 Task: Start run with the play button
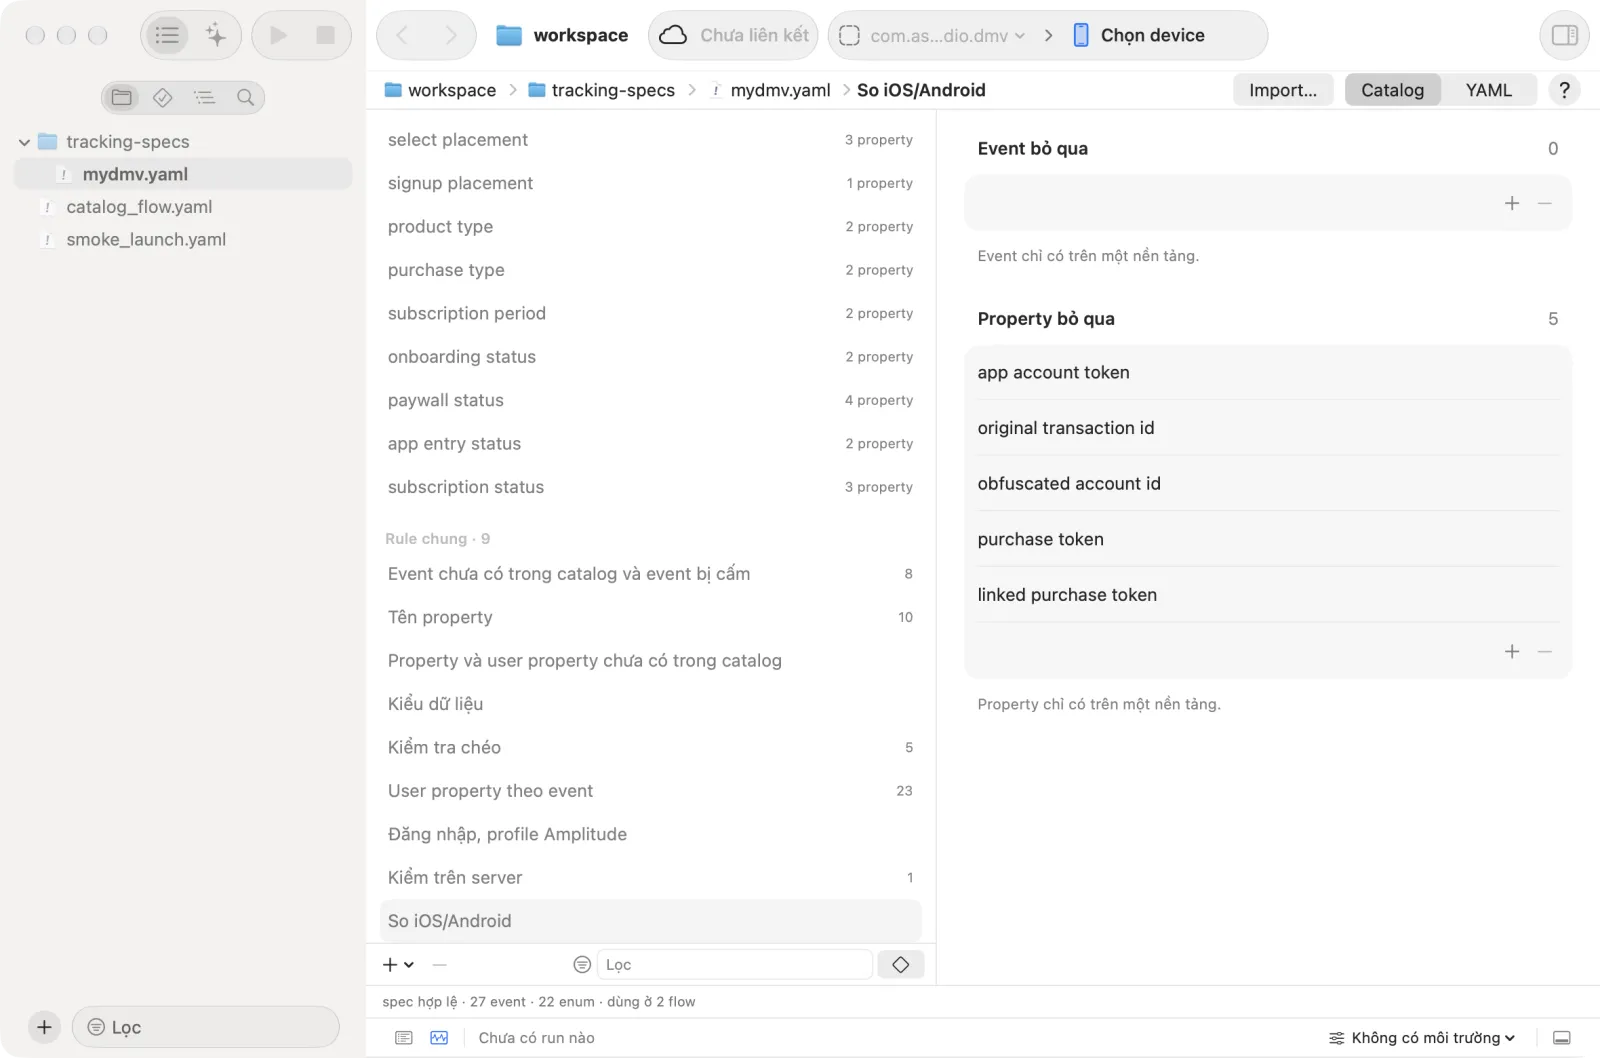point(279,36)
